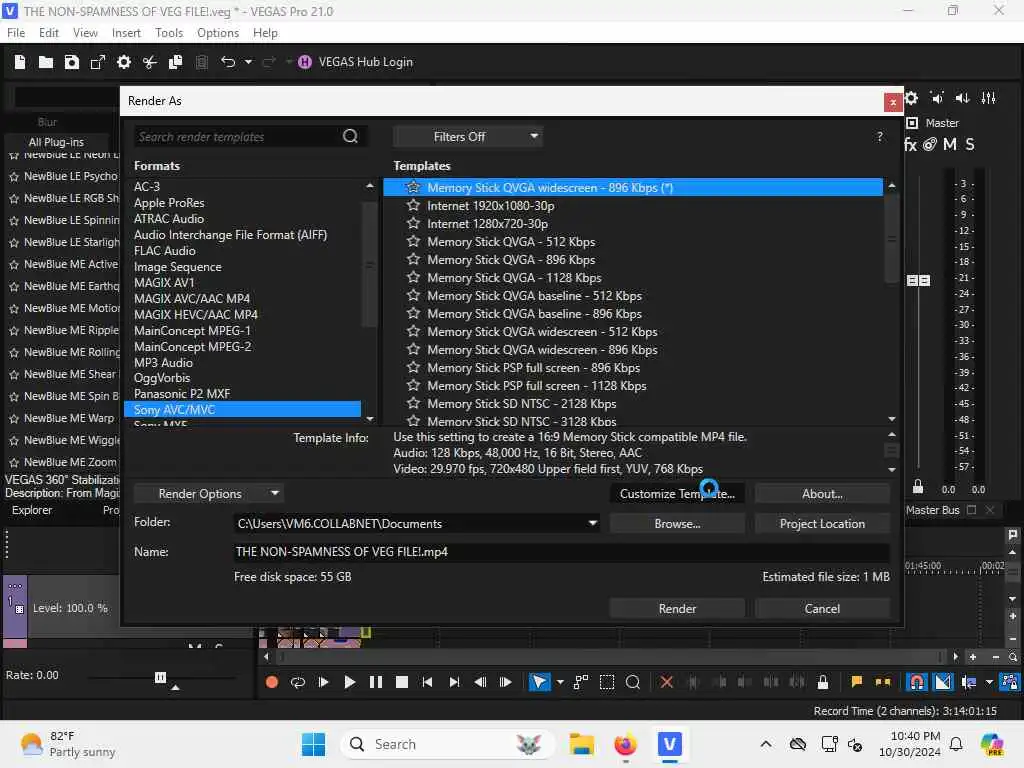Toggle favorite star for Memory Stick PSP full screen - 896 Kbps

413,368
